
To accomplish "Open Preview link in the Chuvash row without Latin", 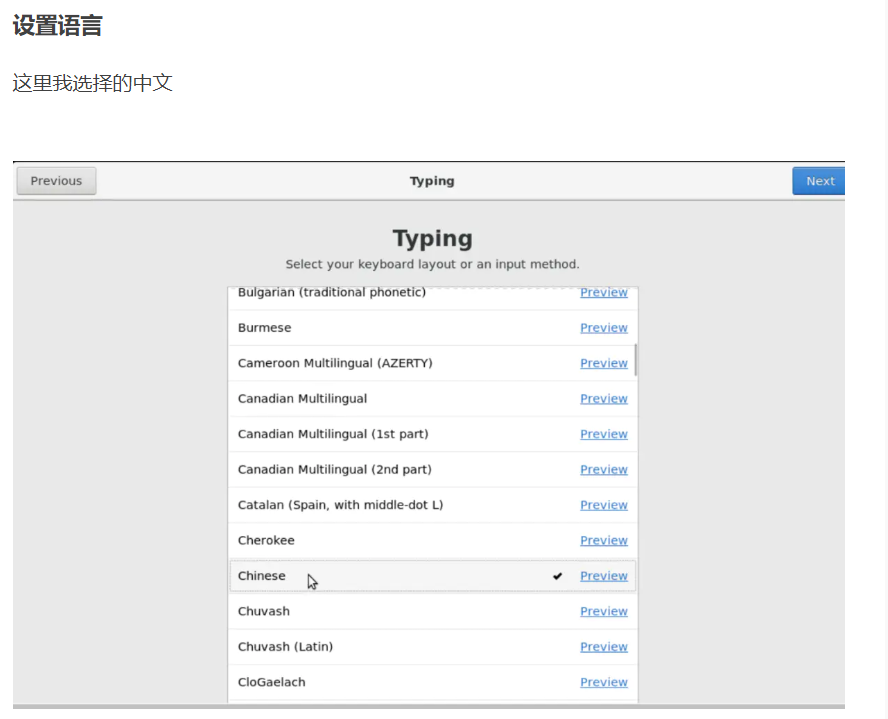I will [604, 611].
